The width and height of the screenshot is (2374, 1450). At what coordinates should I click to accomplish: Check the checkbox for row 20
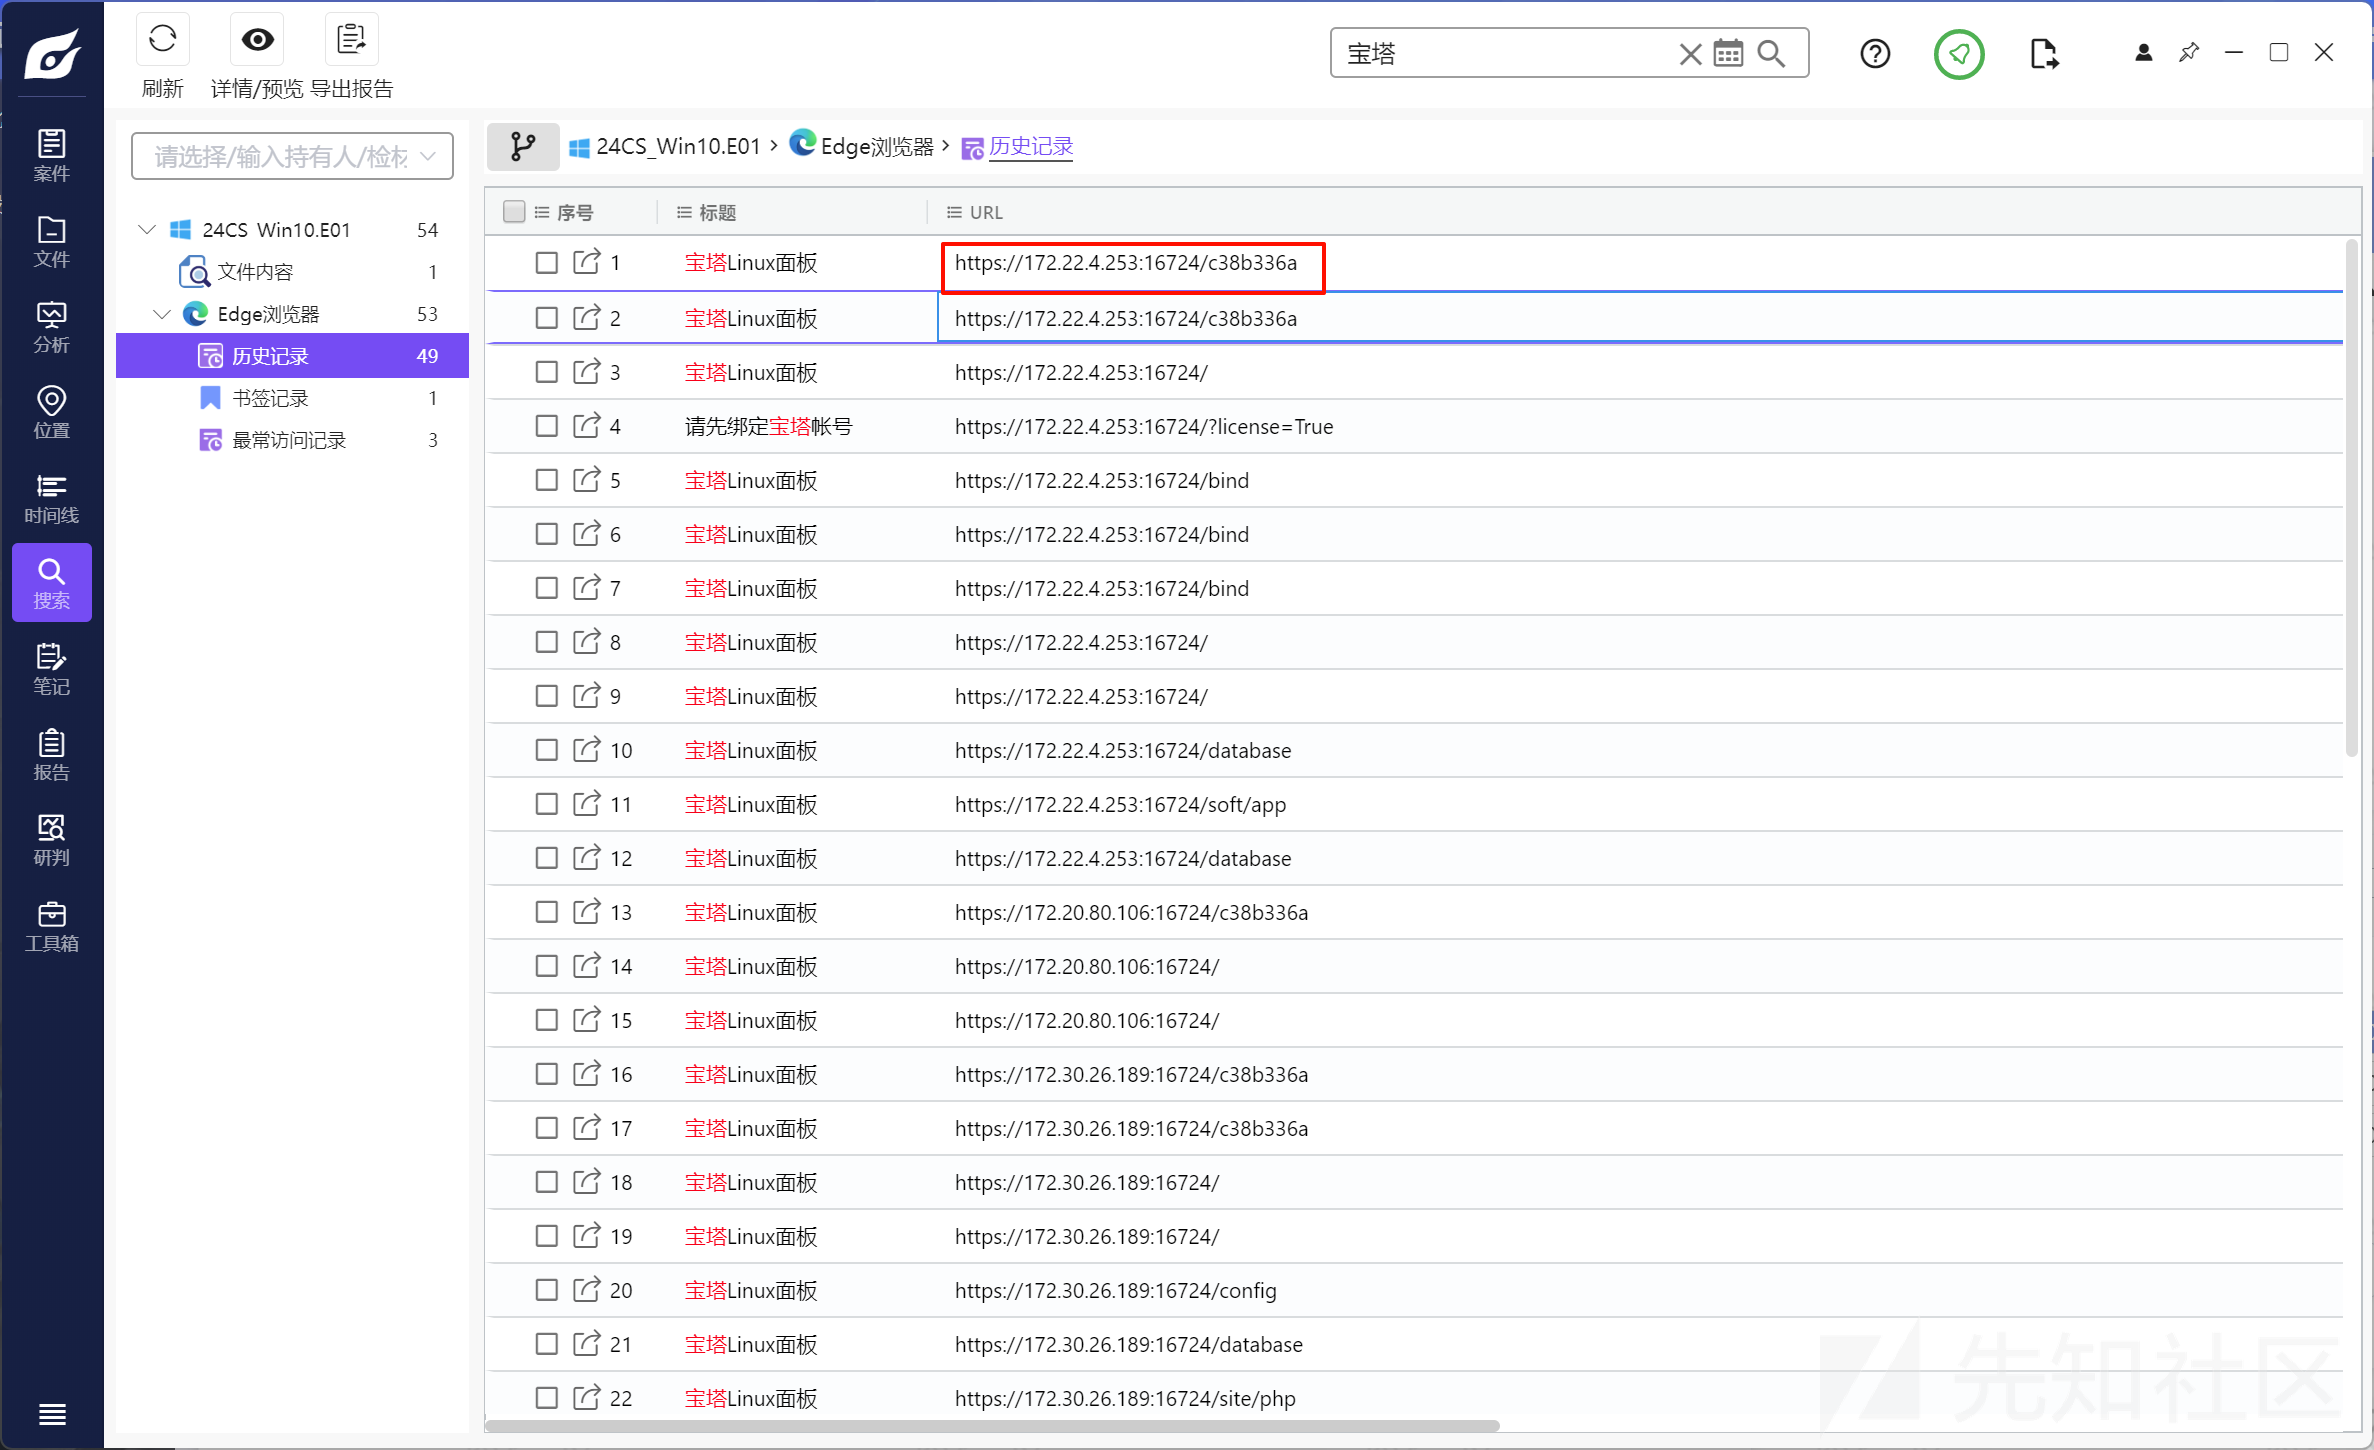546,1290
